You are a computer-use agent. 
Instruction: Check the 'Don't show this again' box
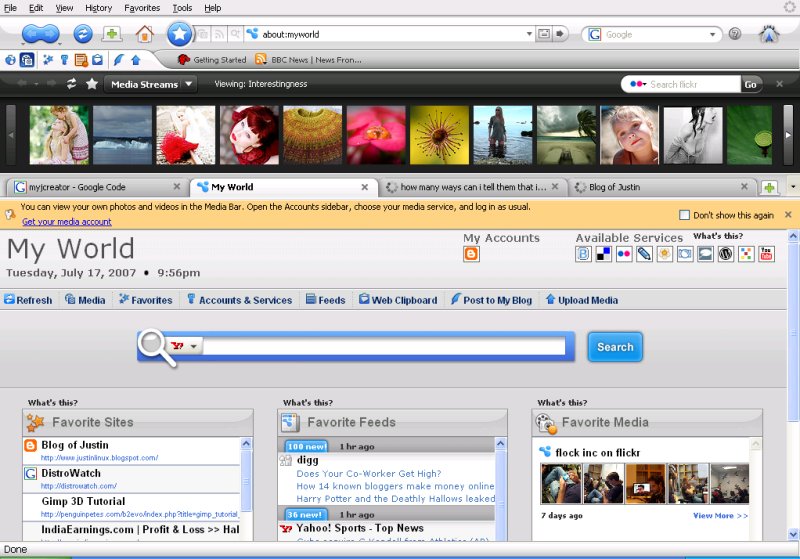pos(684,215)
